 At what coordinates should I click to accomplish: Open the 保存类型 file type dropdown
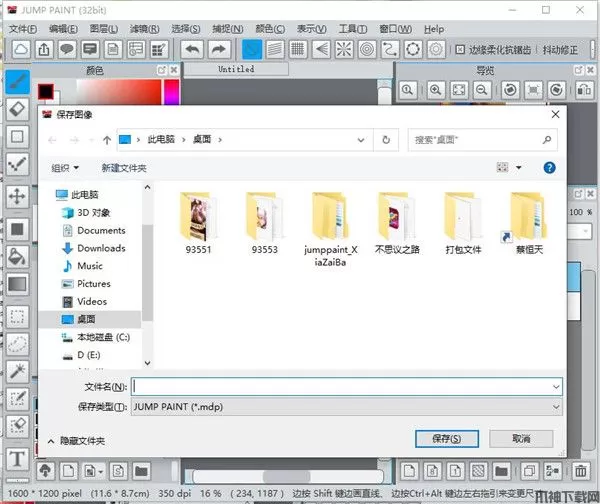click(x=346, y=407)
